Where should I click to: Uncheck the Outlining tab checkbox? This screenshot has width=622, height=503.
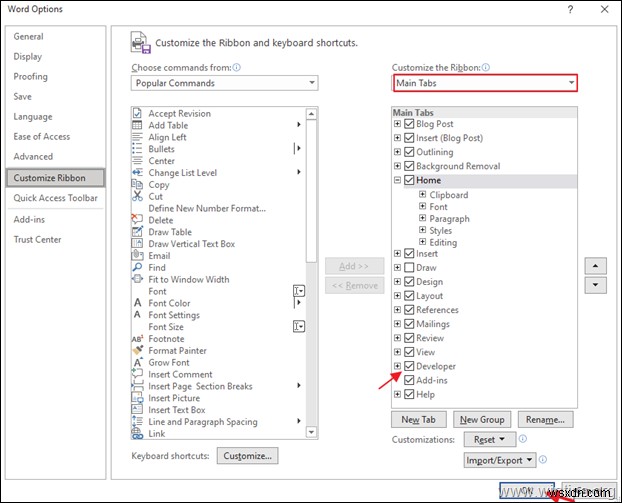click(x=409, y=152)
